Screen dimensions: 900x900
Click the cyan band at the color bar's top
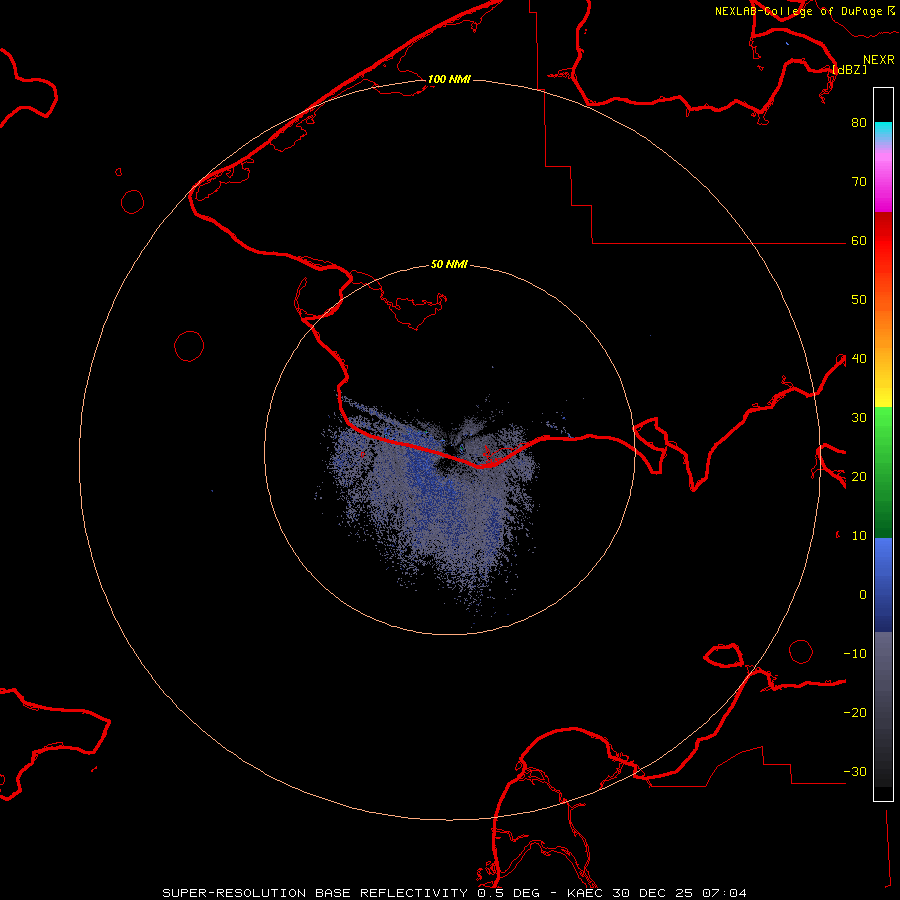click(883, 130)
